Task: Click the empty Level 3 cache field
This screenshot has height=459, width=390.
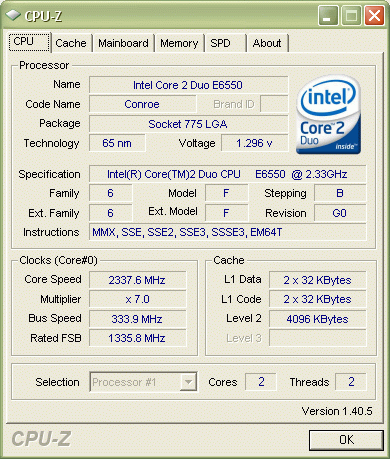Action: [318, 338]
